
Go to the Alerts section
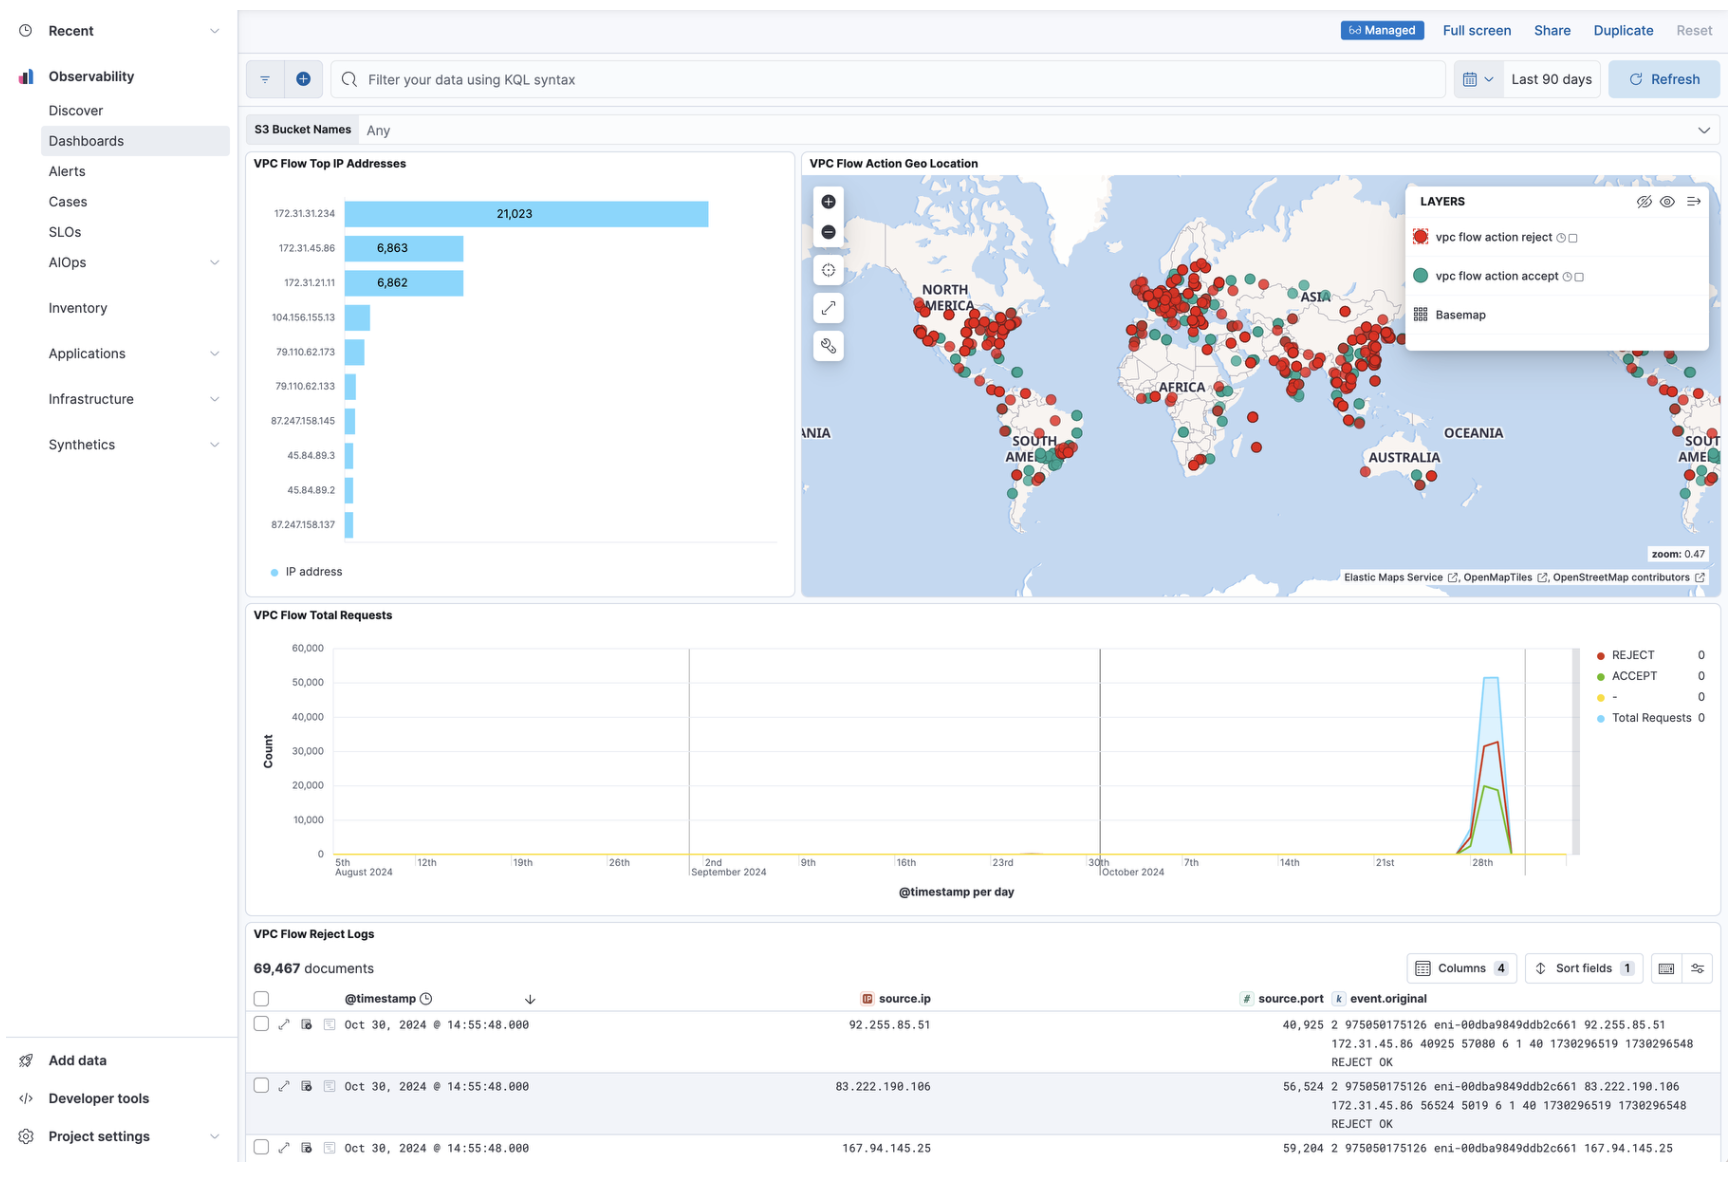(67, 171)
